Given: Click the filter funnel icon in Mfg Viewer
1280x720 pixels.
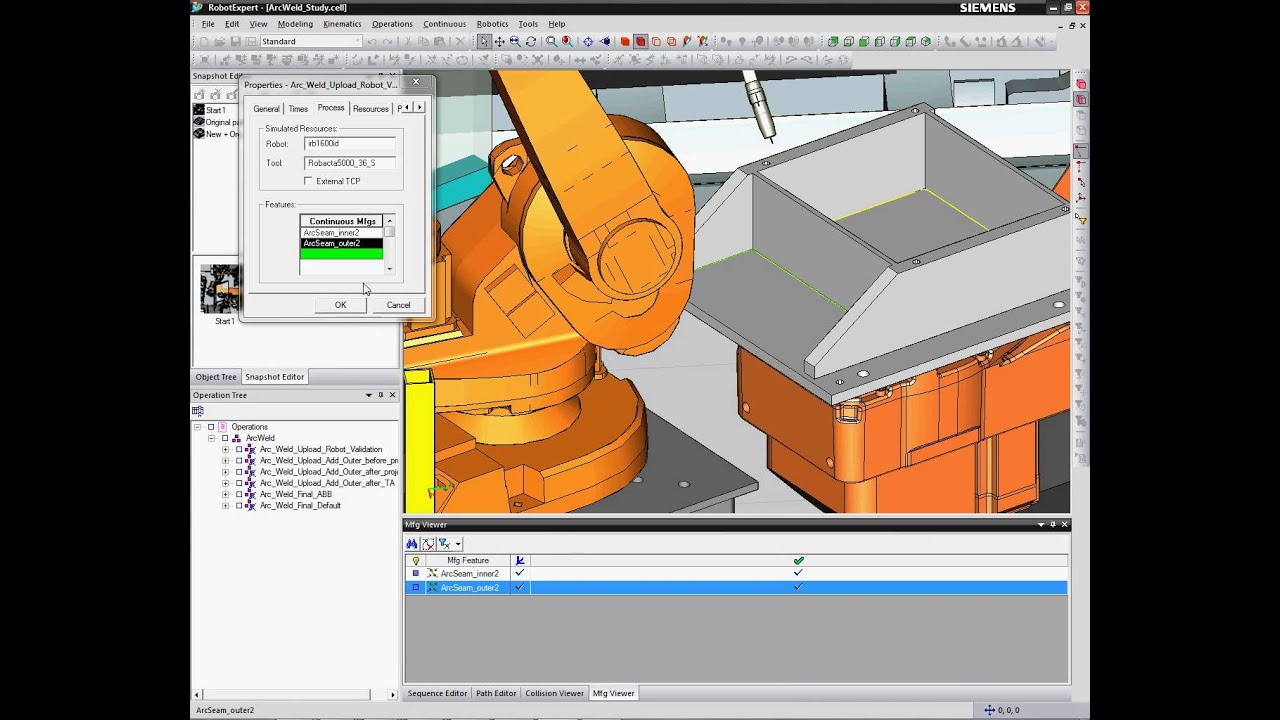Looking at the screenshot, I should (444, 544).
